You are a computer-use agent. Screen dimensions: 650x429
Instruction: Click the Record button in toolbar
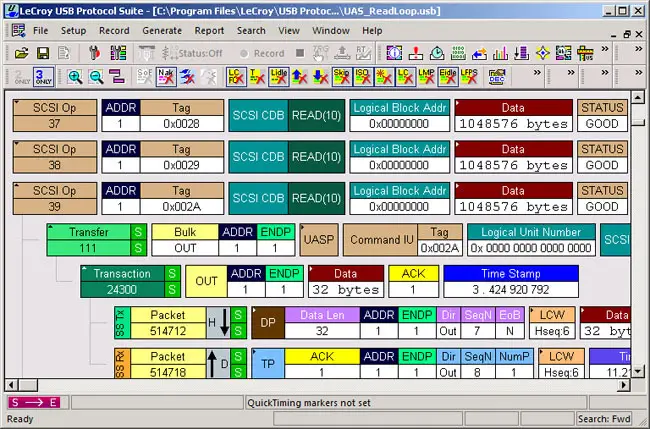pos(261,53)
